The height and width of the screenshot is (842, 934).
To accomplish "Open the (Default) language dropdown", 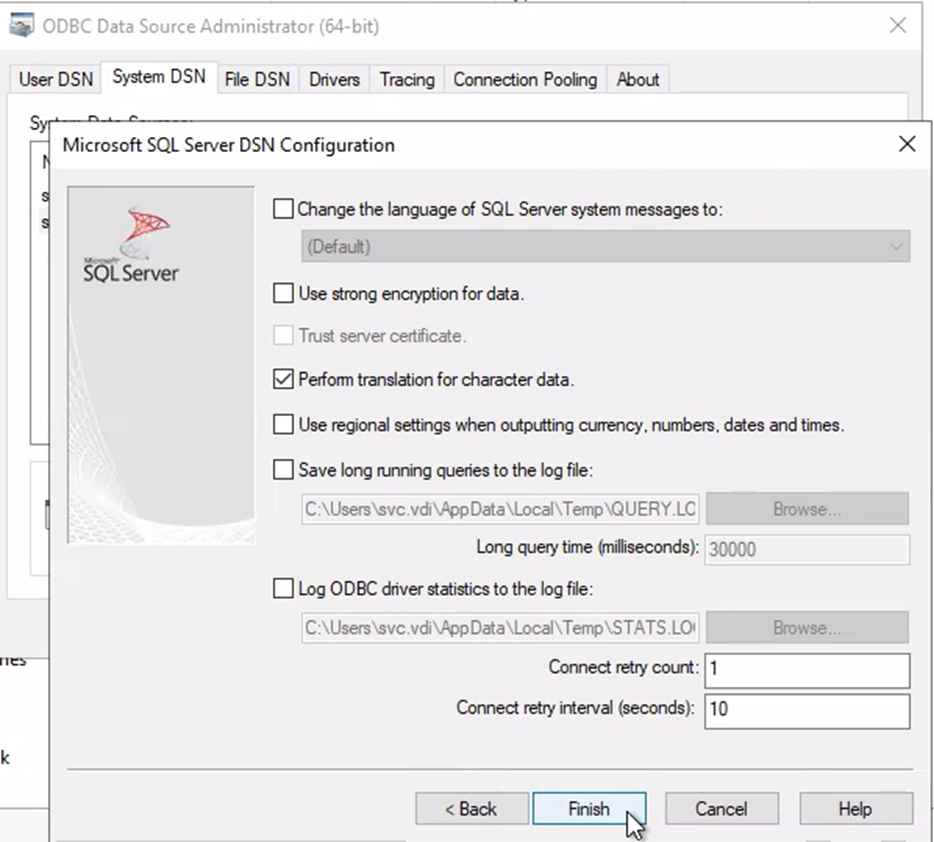I will [605, 247].
